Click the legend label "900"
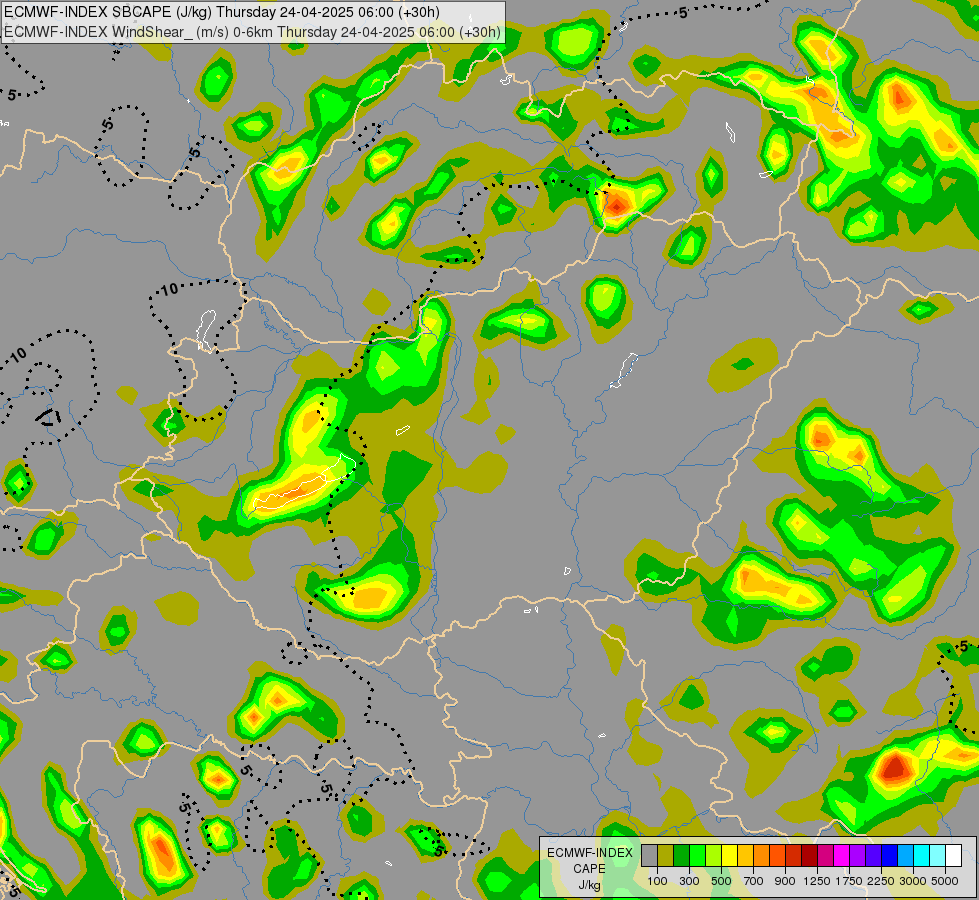Image resolution: width=979 pixels, height=900 pixels. (x=785, y=881)
